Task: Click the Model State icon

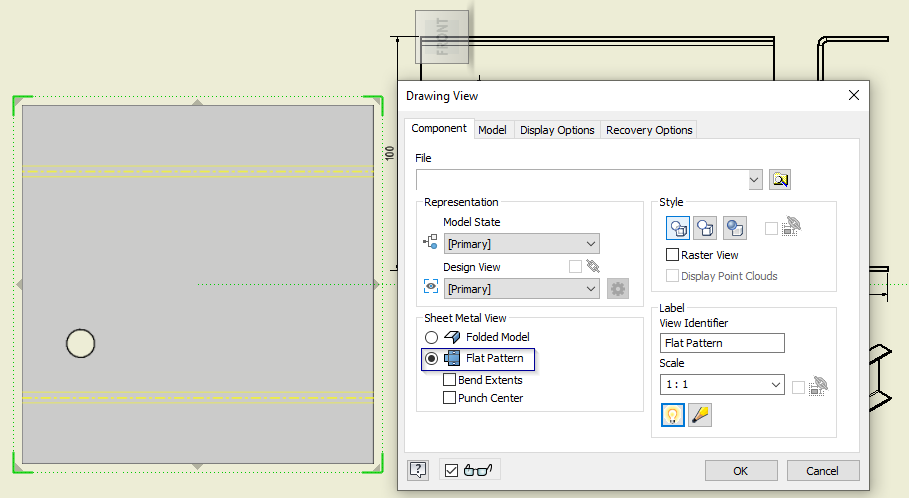Action: click(430, 242)
